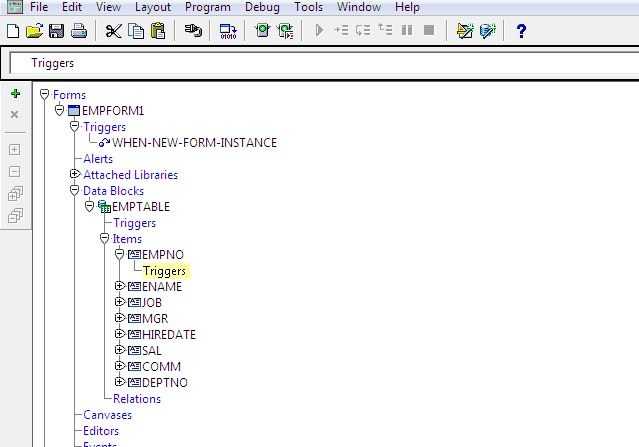
Task: Click the Step Out debug icon
Action: coord(385,30)
